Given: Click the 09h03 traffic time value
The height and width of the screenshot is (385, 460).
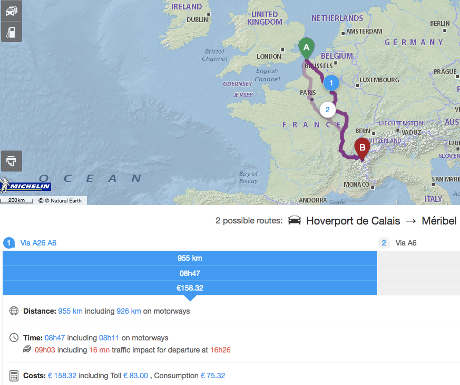Looking at the screenshot, I should coord(45,350).
